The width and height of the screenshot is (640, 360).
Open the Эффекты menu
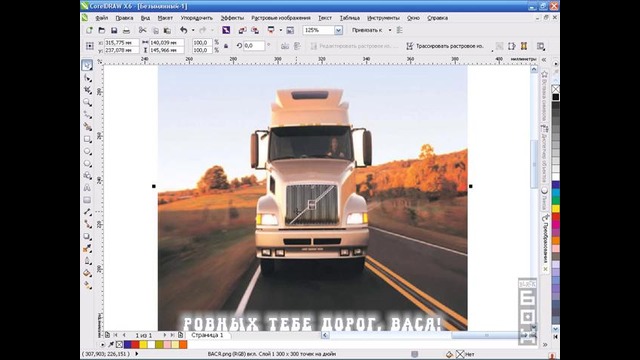(232, 18)
